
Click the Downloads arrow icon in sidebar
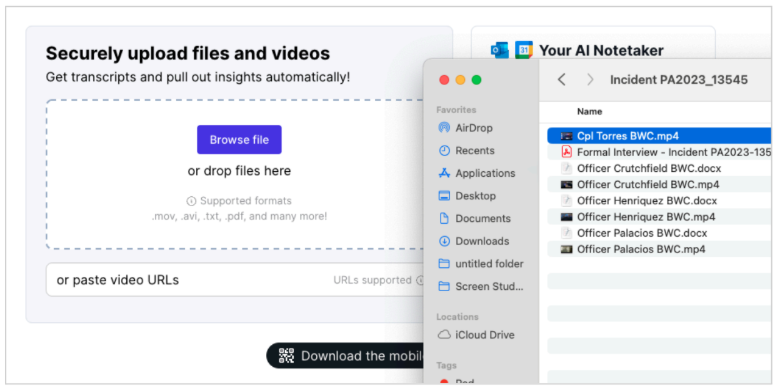tap(444, 241)
